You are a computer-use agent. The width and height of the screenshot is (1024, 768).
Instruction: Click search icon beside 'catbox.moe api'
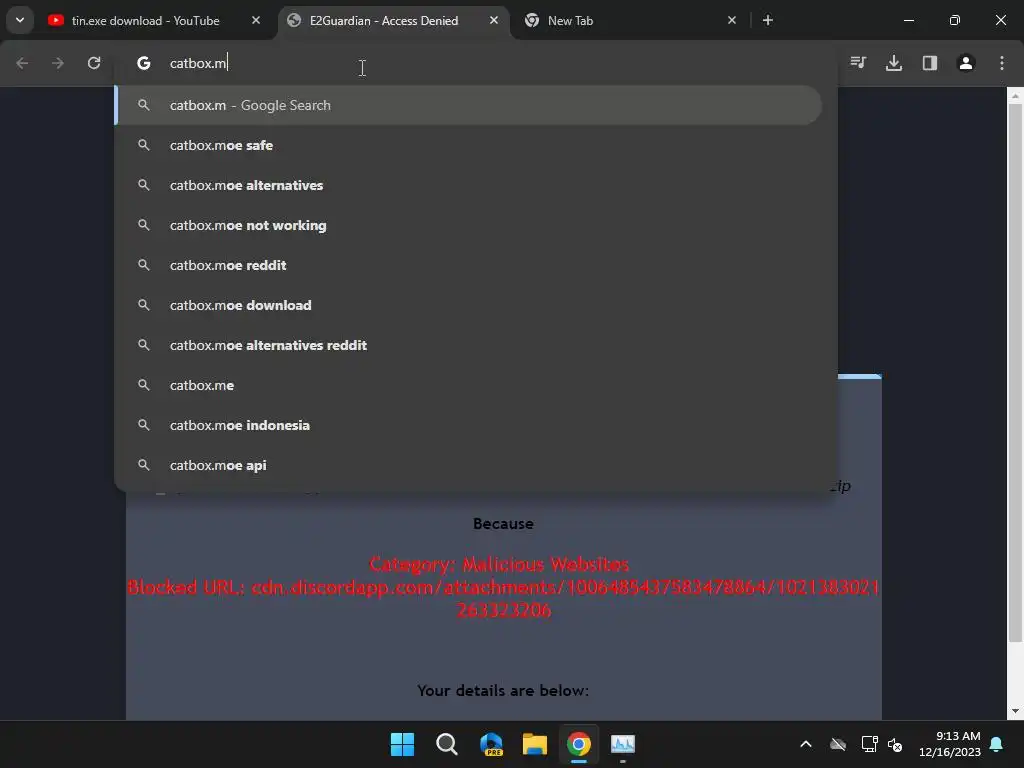pos(144,465)
